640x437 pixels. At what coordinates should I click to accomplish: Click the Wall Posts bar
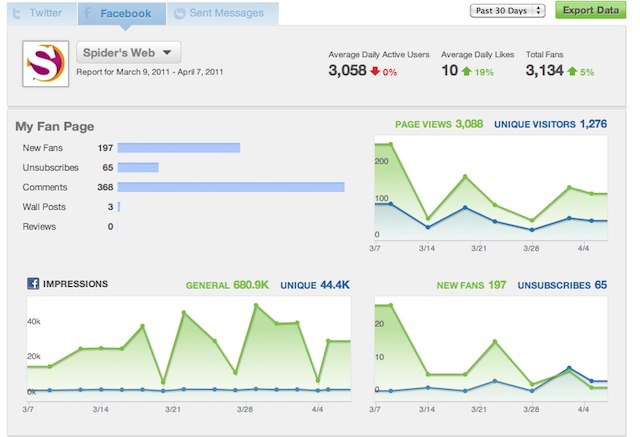[x=119, y=206]
